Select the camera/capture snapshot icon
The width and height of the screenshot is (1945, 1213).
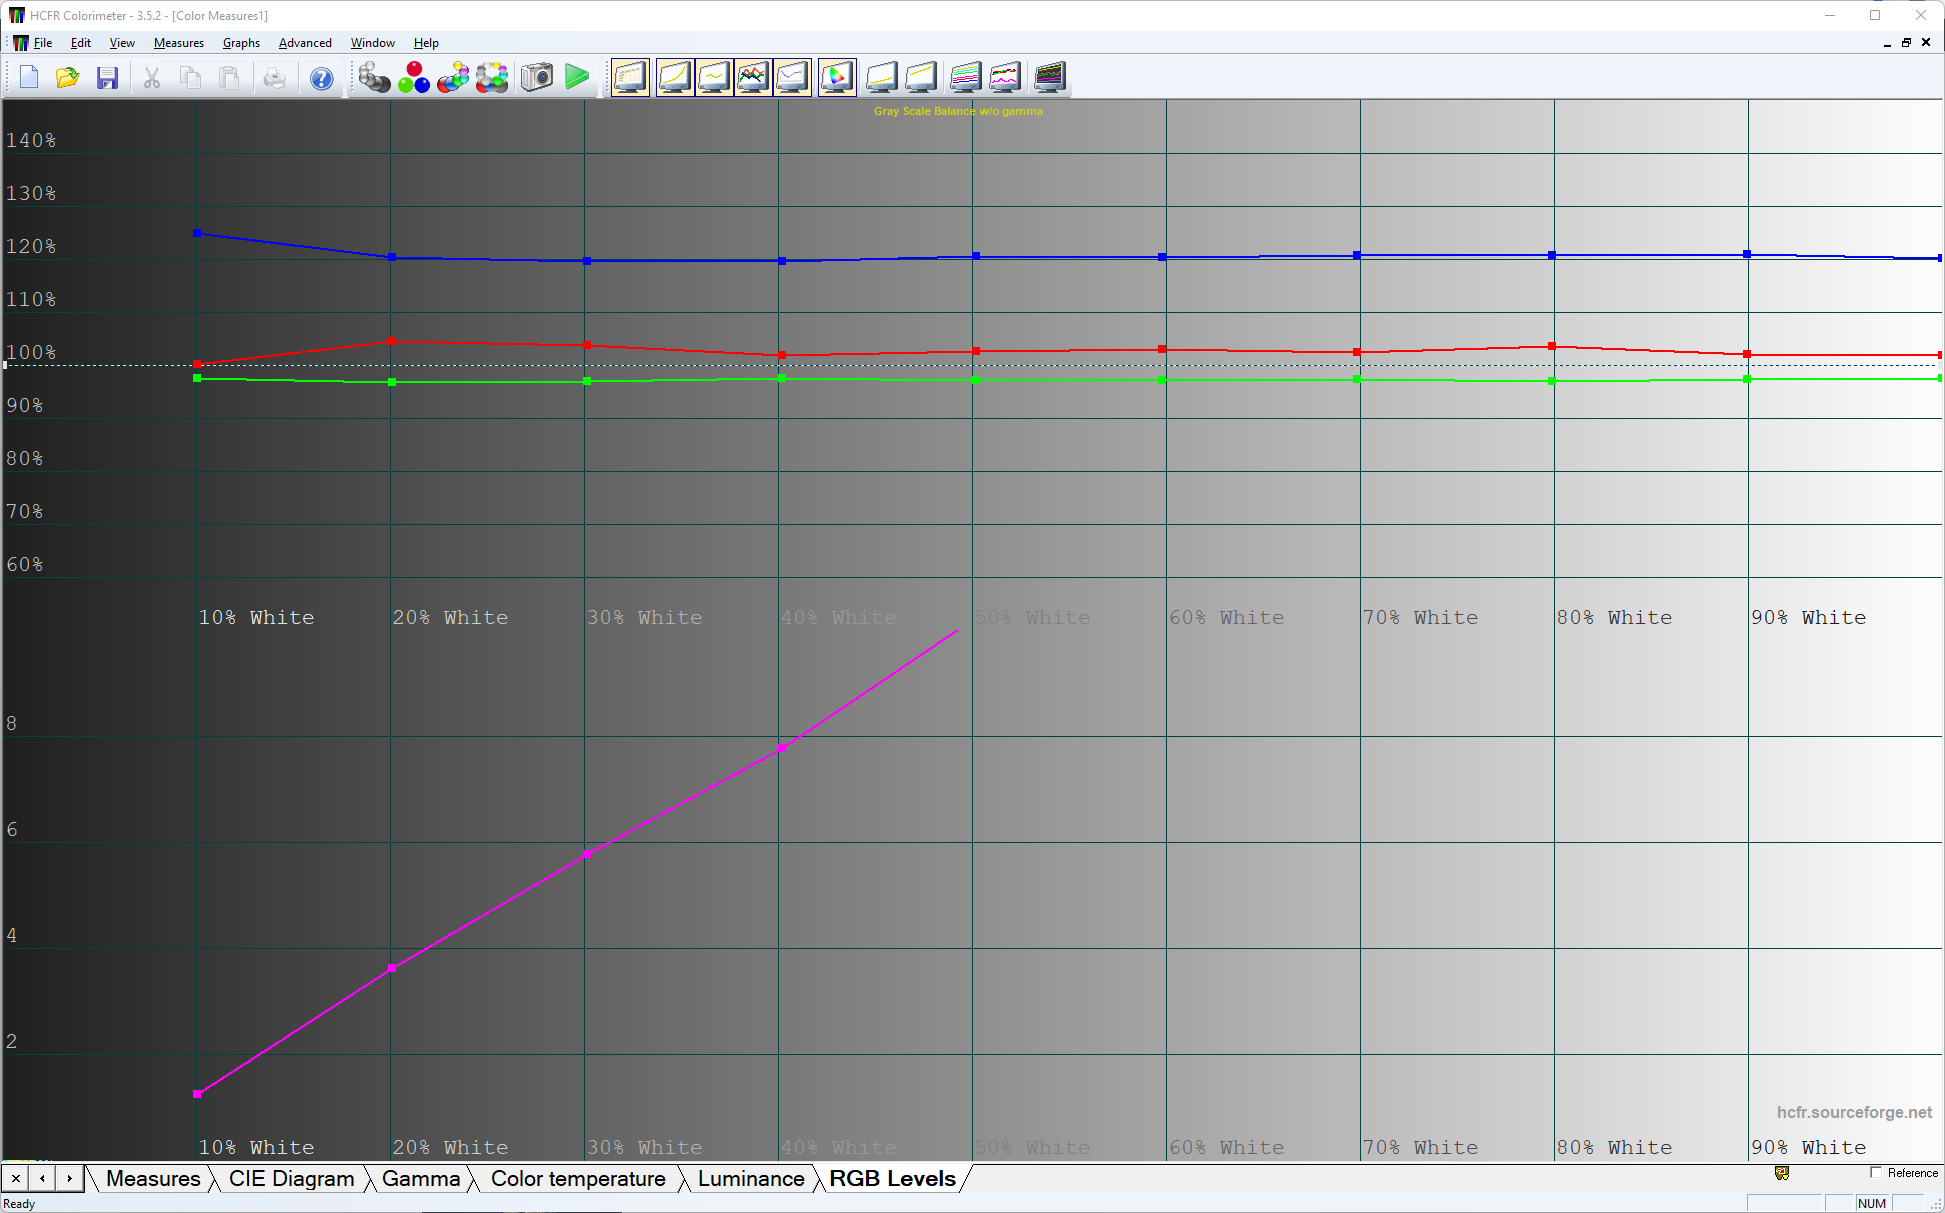[537, 75]
